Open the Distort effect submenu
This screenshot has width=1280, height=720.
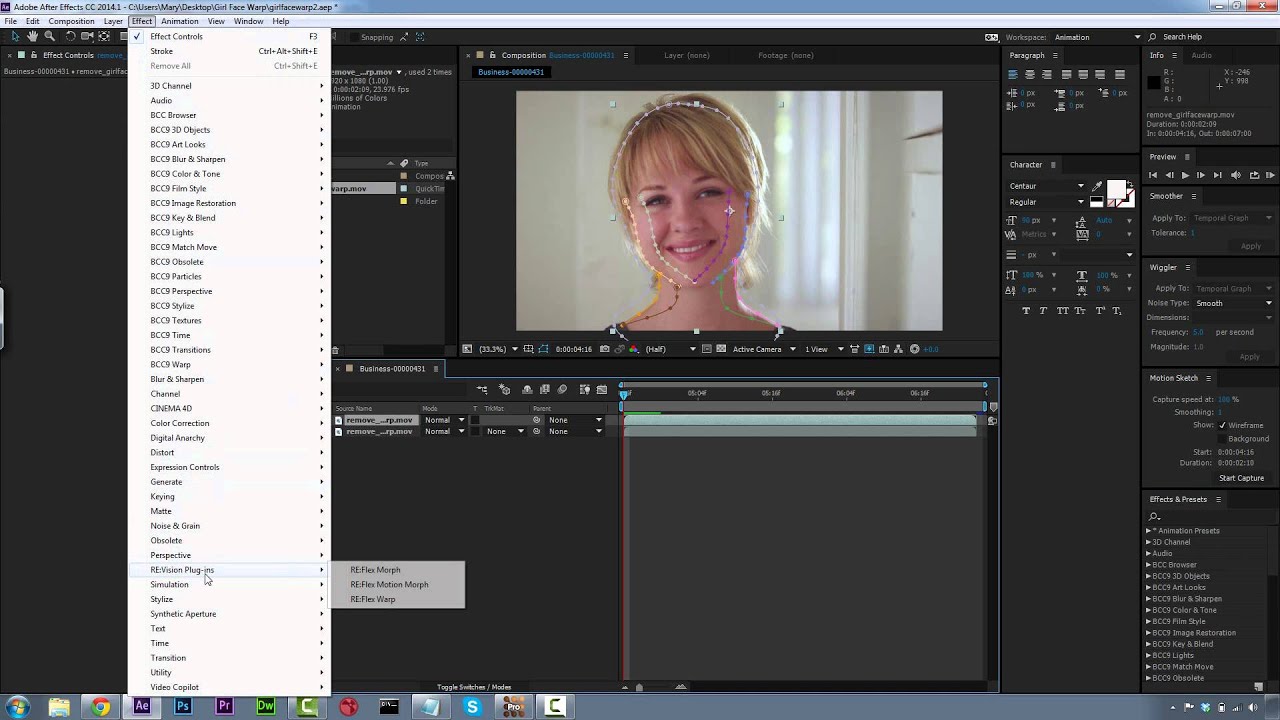click(x=230, y=452)
